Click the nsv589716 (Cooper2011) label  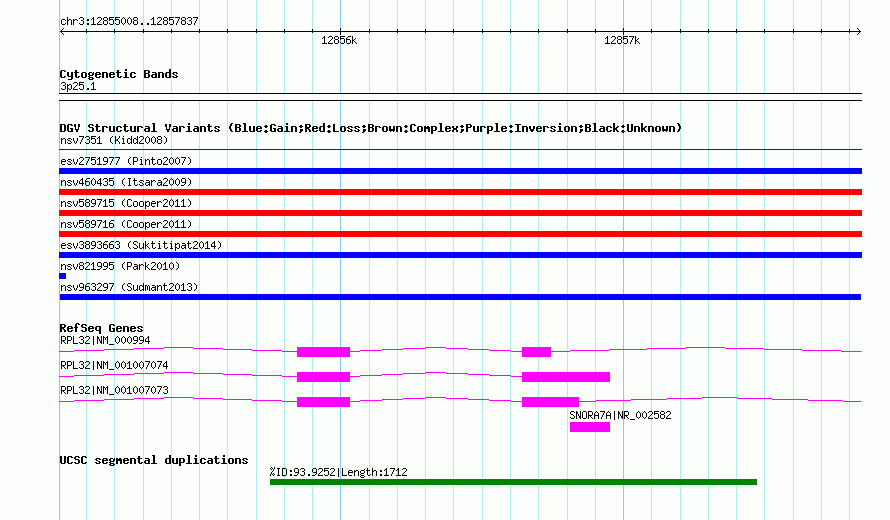[126, 224]
